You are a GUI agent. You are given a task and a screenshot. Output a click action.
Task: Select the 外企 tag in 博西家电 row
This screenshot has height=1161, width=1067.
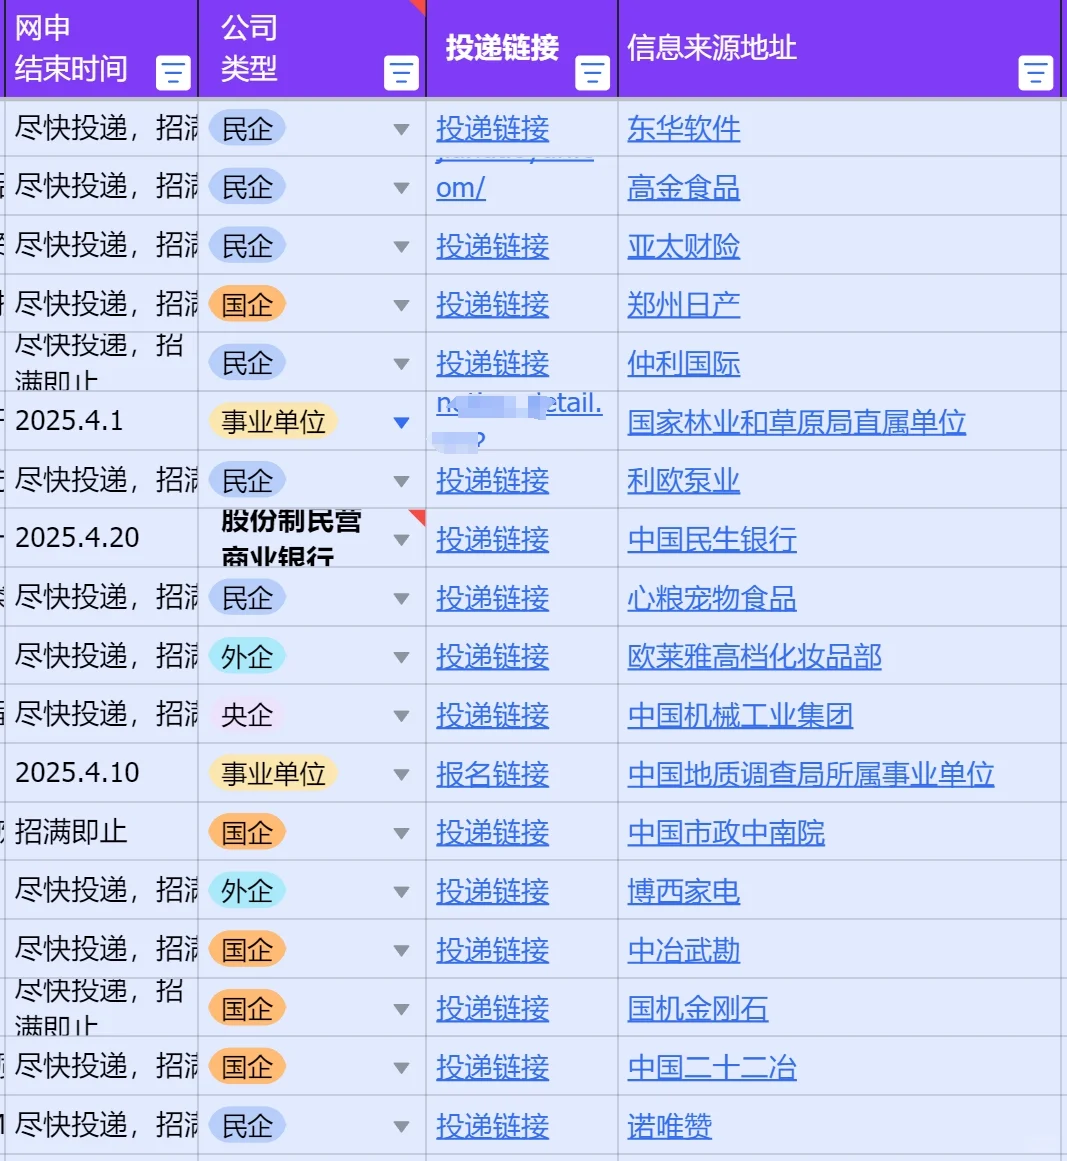coord(247,891)
